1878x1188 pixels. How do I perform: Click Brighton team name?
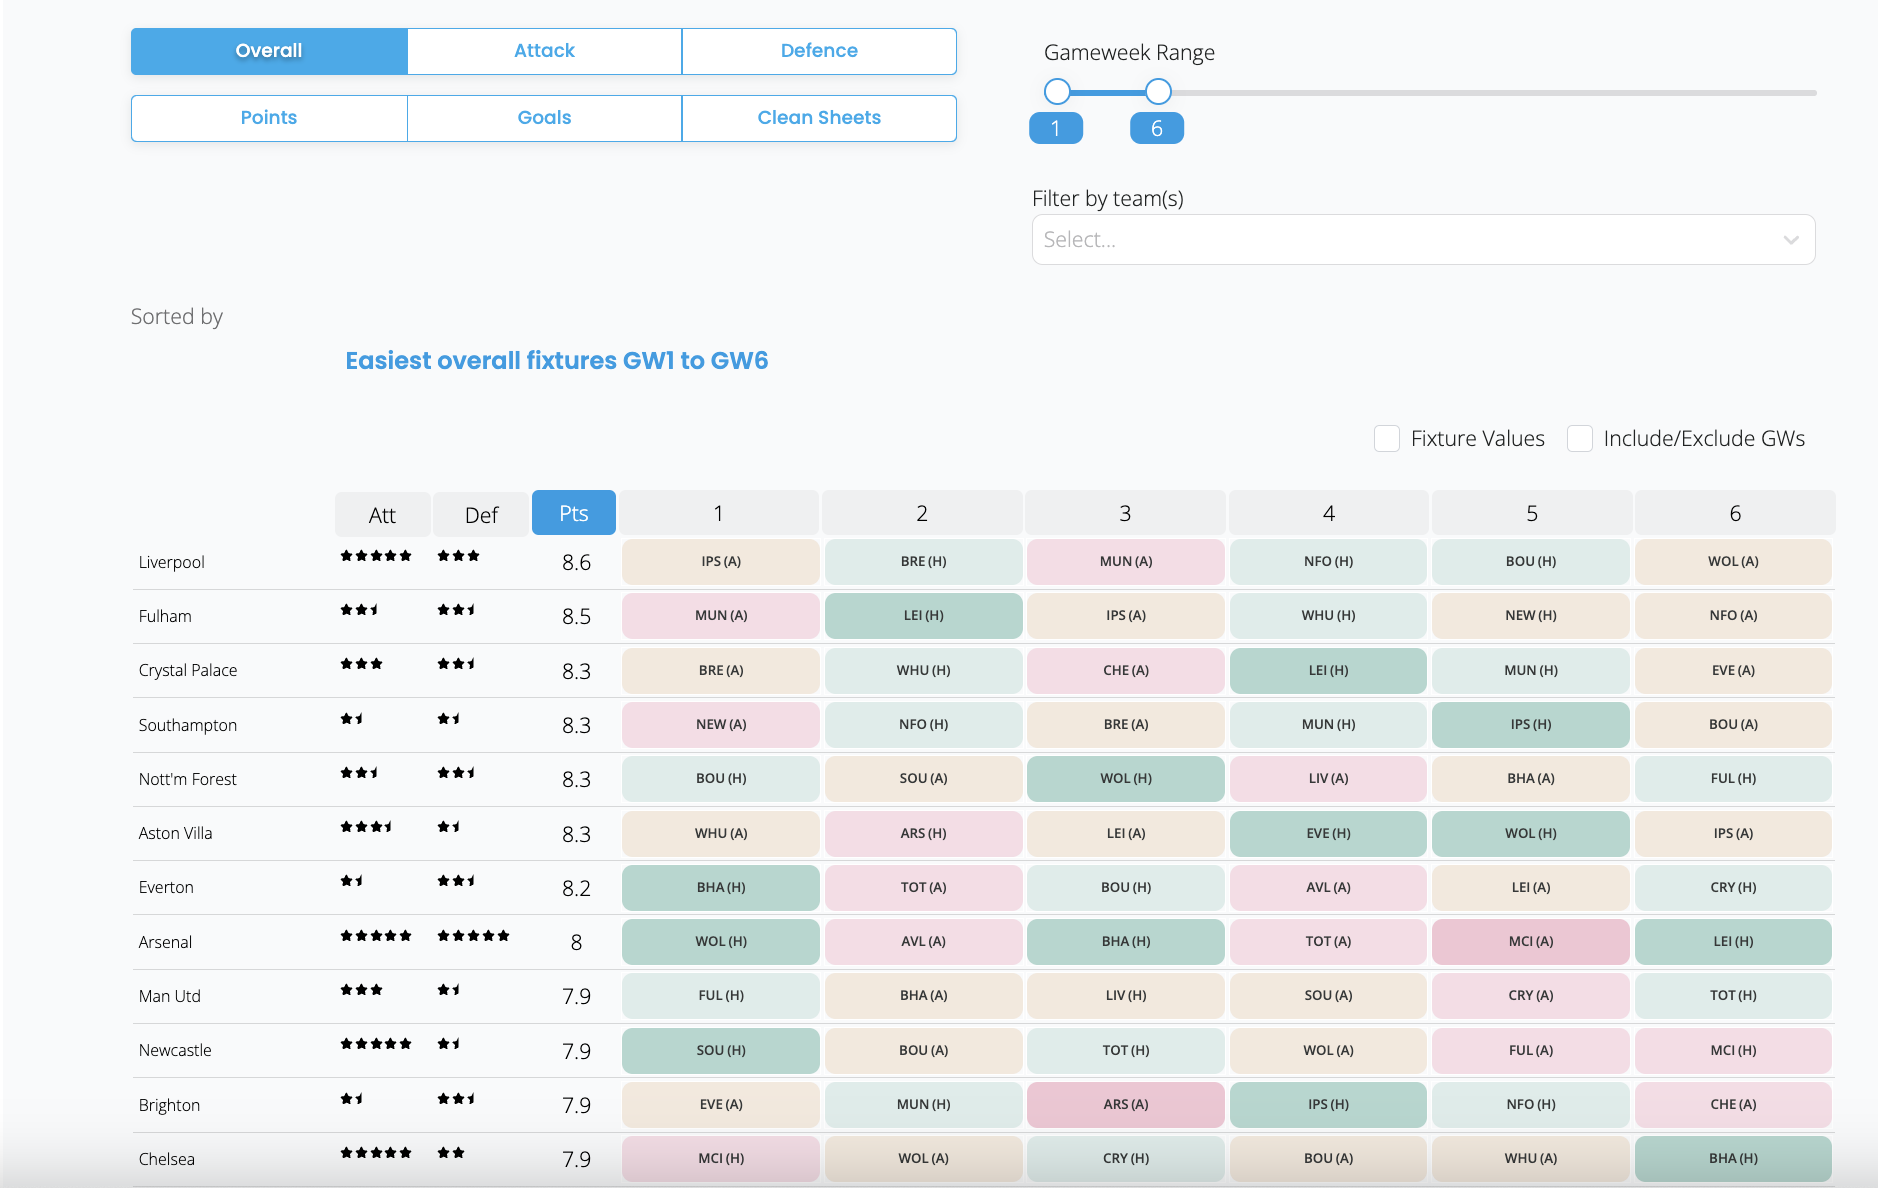(x=169, y=1105)
